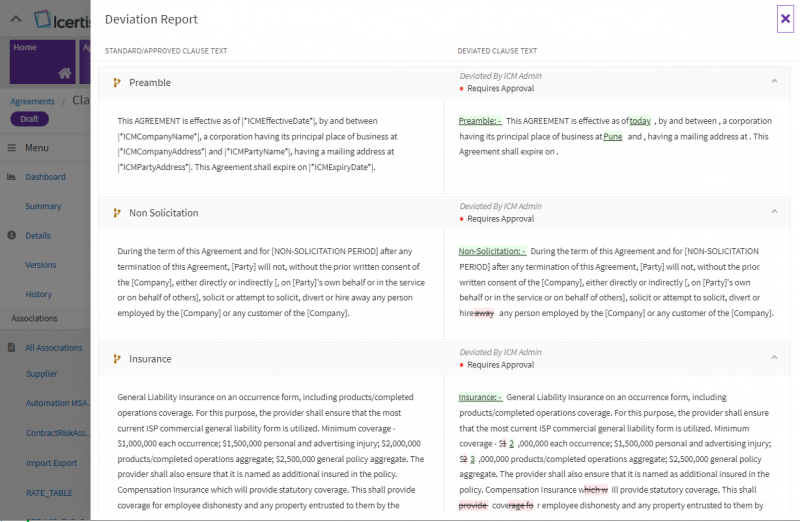Collapse the Non Solicitation clause section
The image size is (800, 522).
(x=774, y=211)
